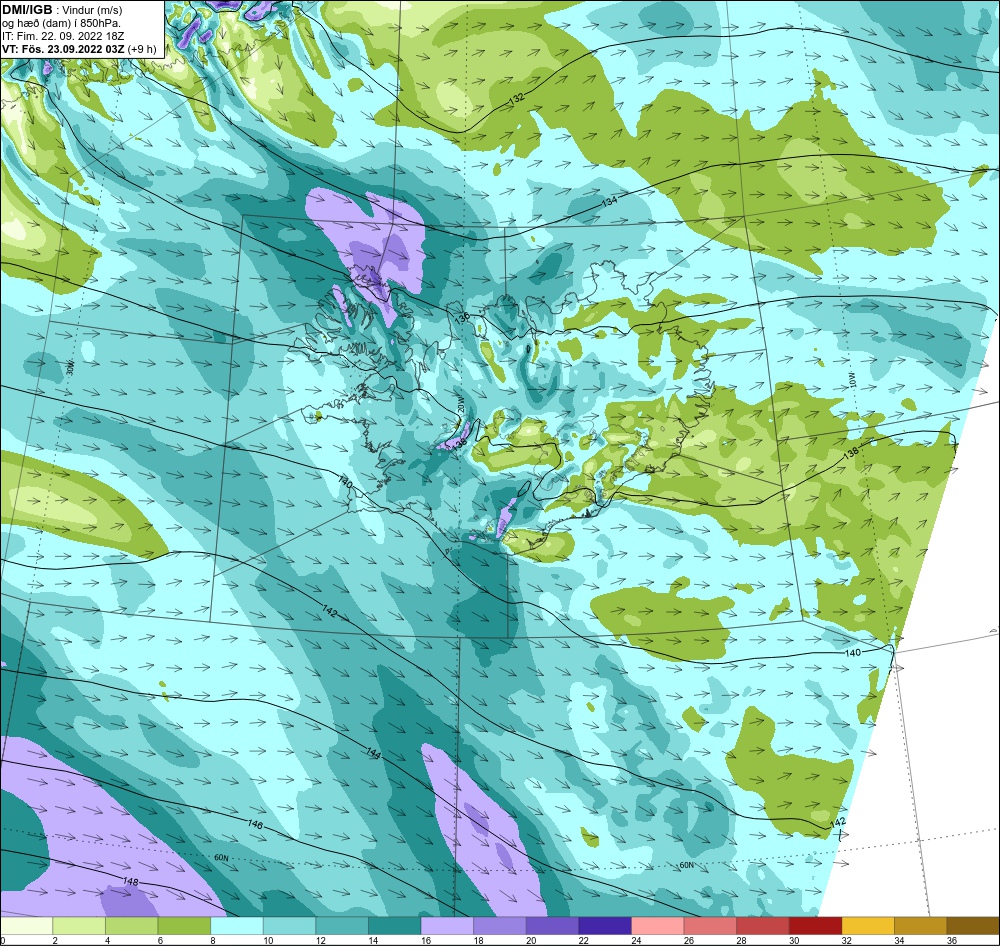This screenshot has height=946, width=1000.
Task: Select the light lime 2–4 m/s legend swatch
Action: tap(79, 926)
